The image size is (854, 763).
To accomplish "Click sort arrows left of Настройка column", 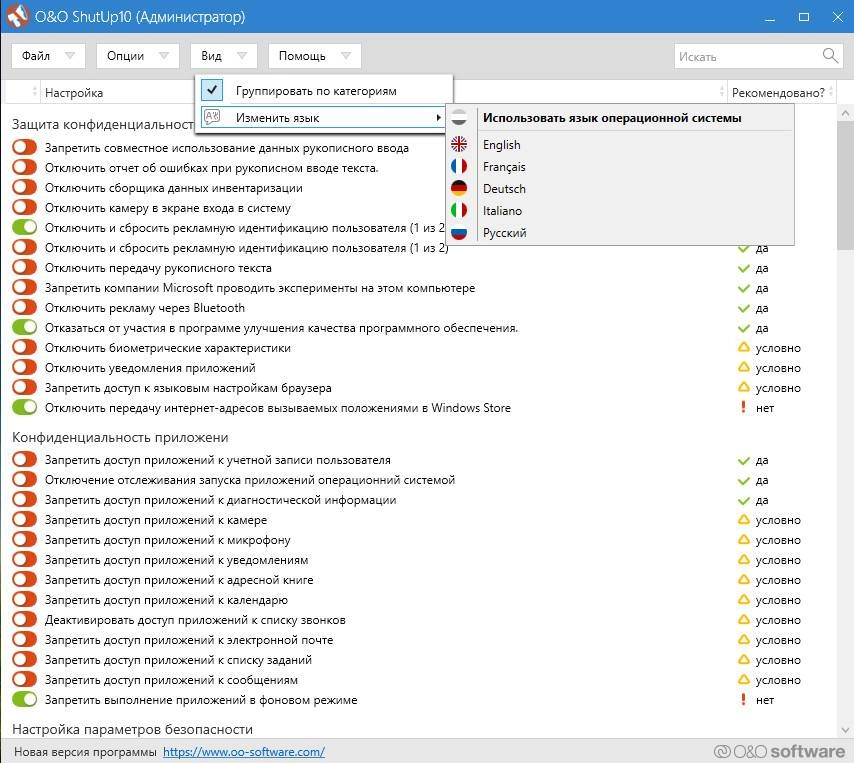I will 35,91.
